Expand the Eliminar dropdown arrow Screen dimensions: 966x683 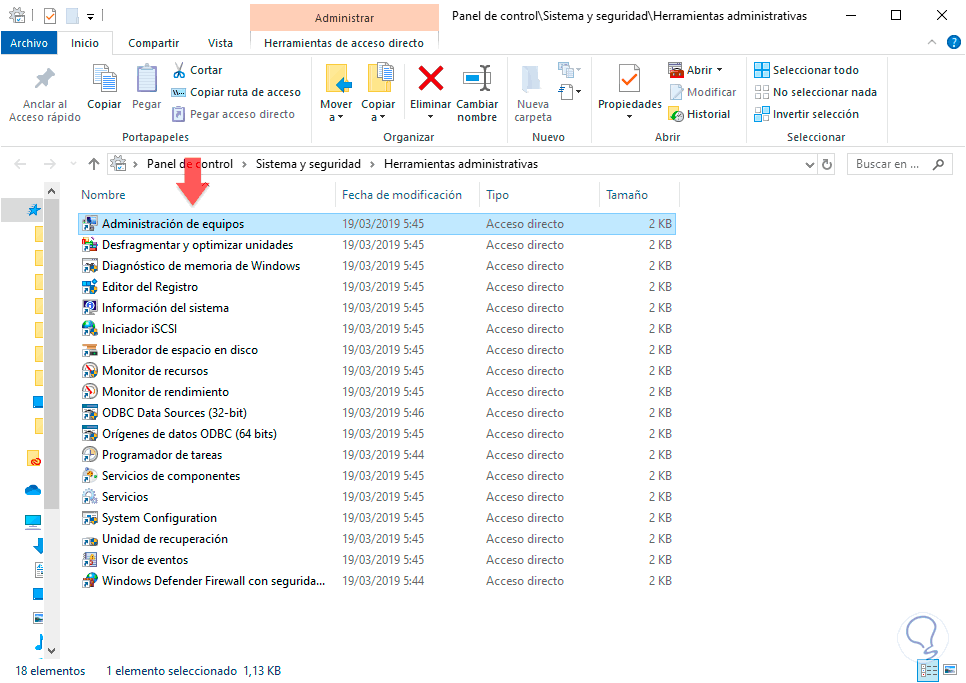[431, 117]
